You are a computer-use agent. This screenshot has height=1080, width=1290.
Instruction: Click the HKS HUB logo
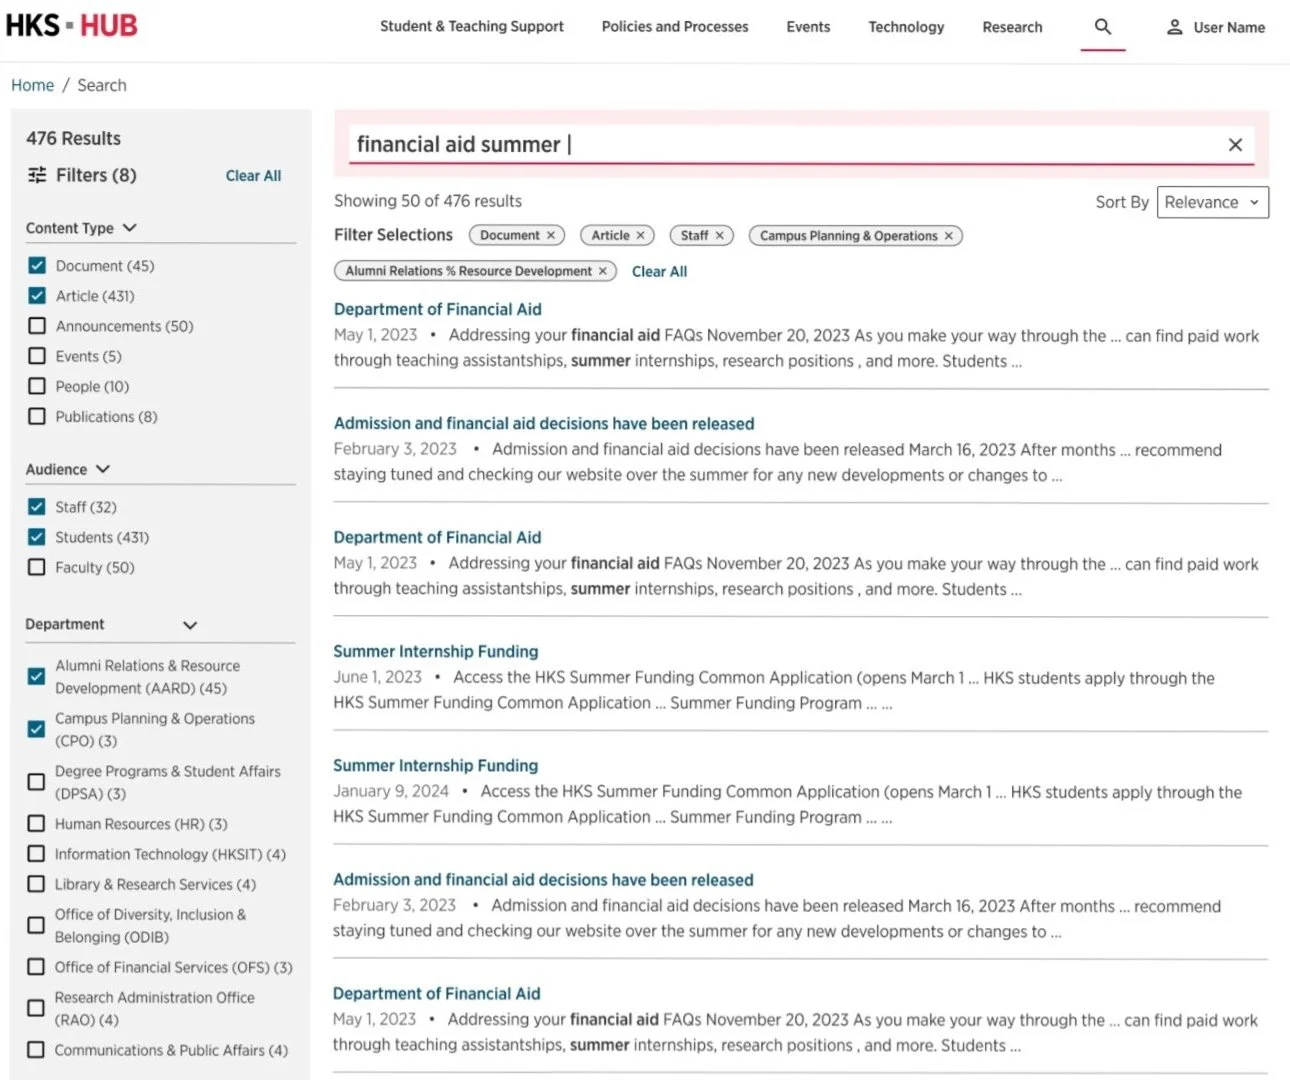72,25
